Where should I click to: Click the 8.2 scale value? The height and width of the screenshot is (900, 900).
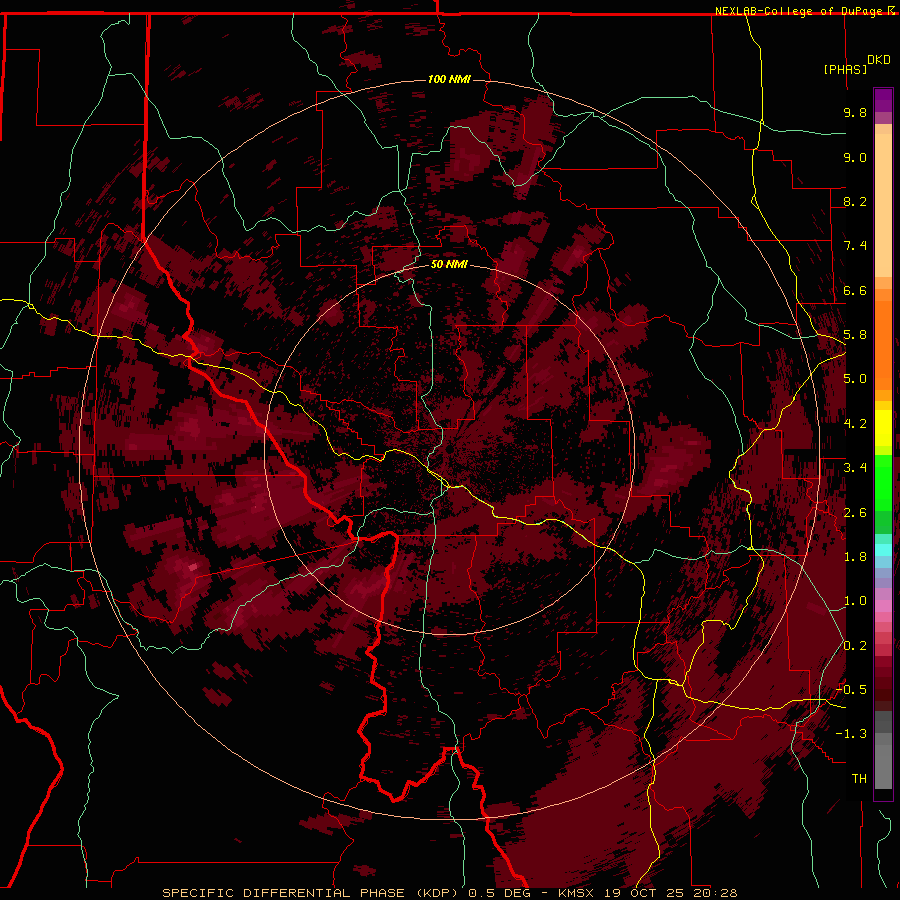[855, 201]
